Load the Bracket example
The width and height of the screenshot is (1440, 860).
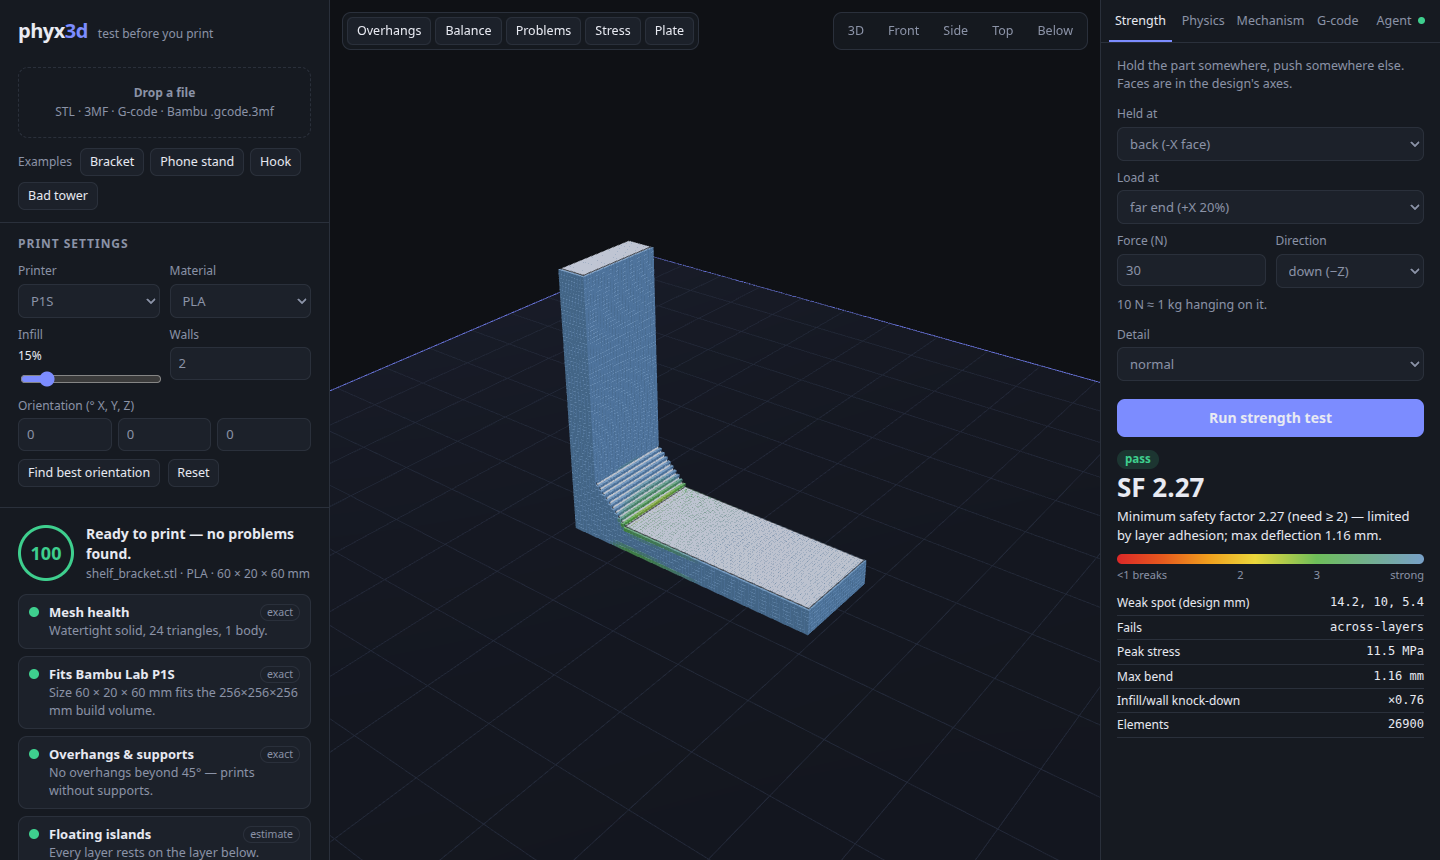click(112, 162)
